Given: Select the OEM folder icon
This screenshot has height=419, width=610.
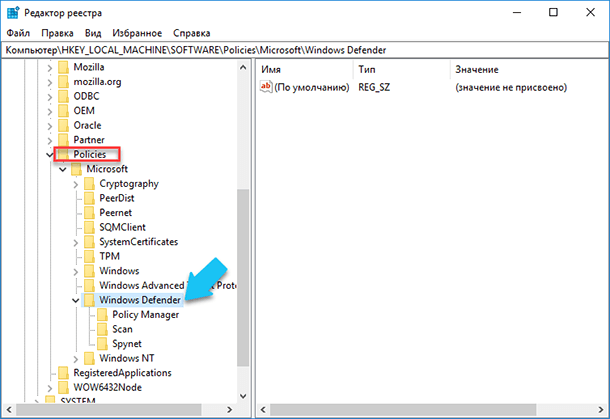Looking at the screenshot, I should click(63, 111).
